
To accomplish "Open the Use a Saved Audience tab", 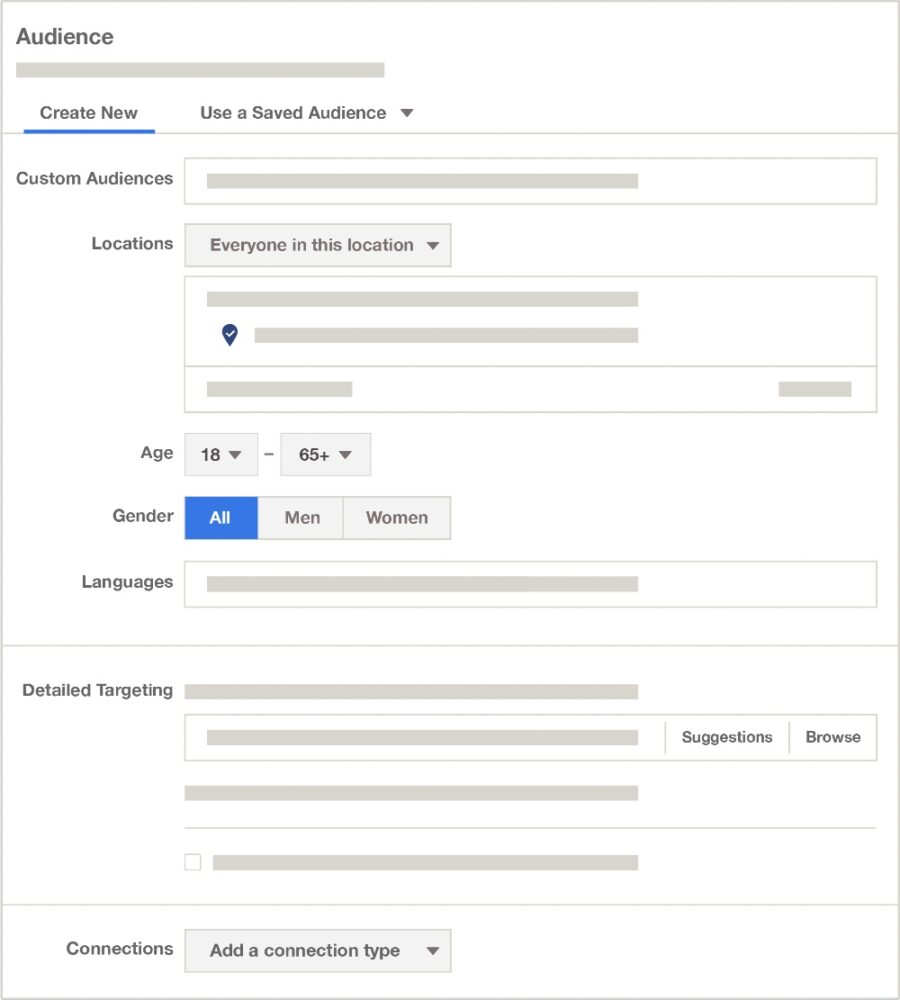I will 291,113.
